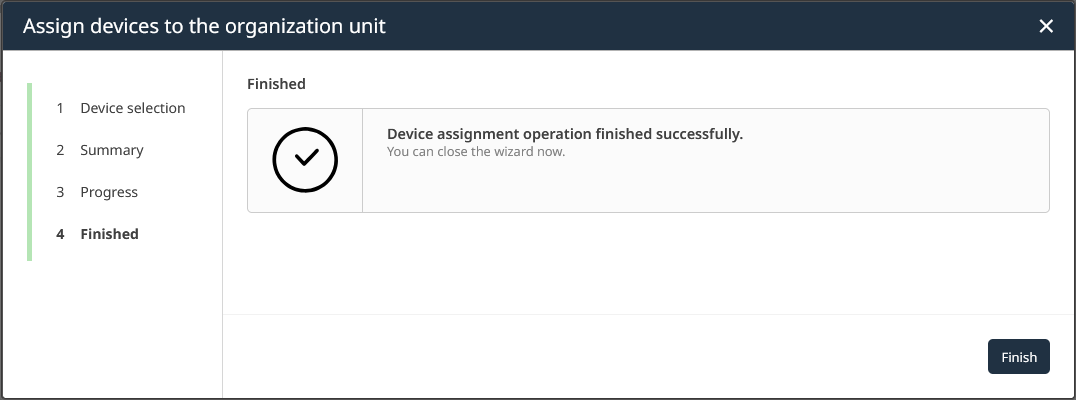Click step number 3 beside Progress

[x=60, y=192]
